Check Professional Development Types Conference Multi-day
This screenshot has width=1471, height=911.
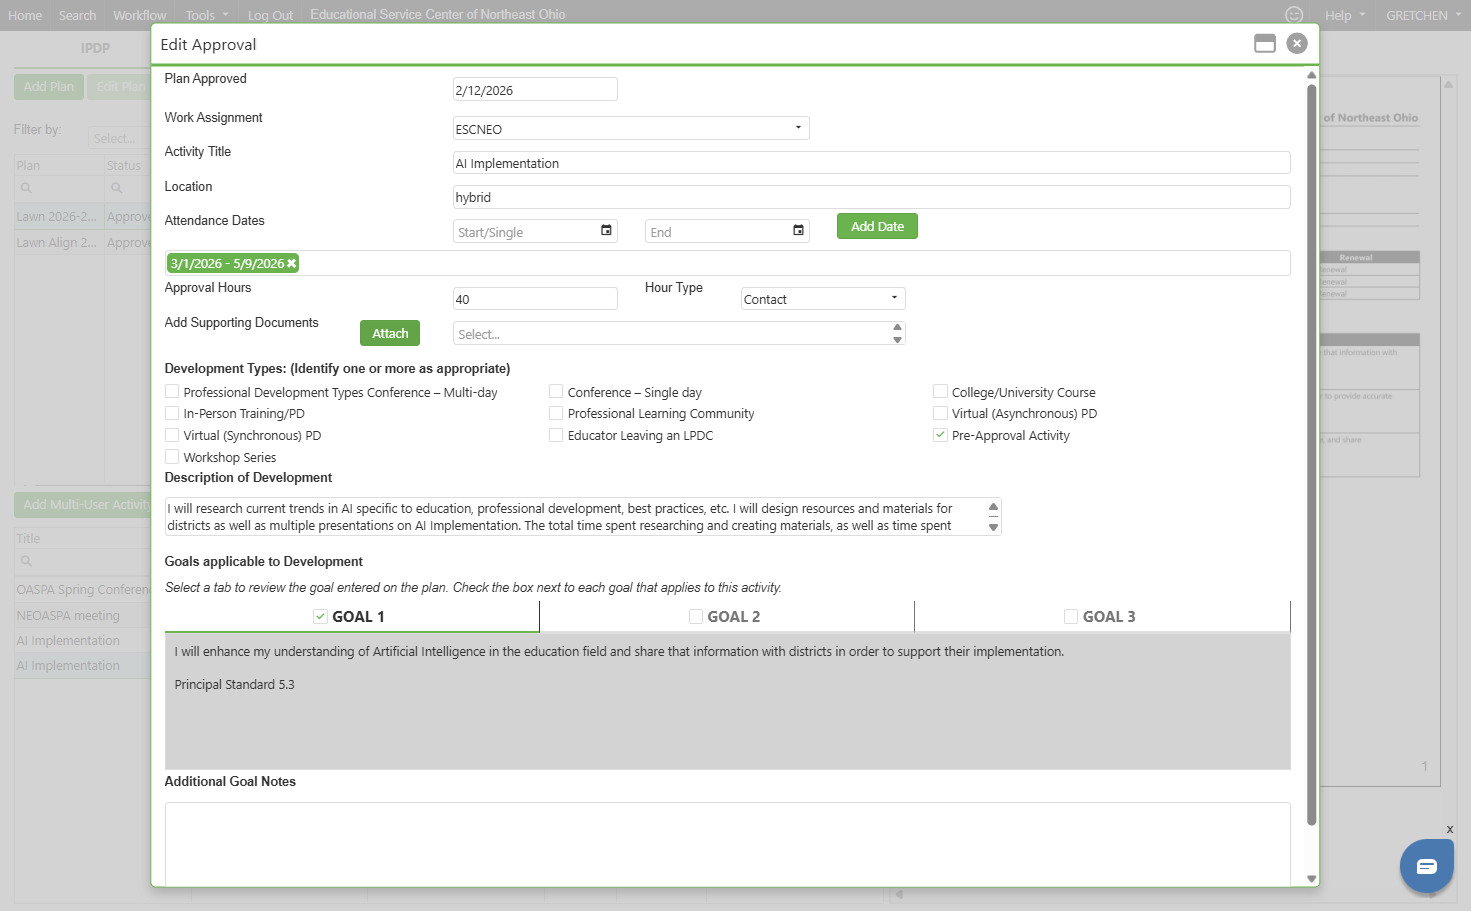click(x=172, y=392)
